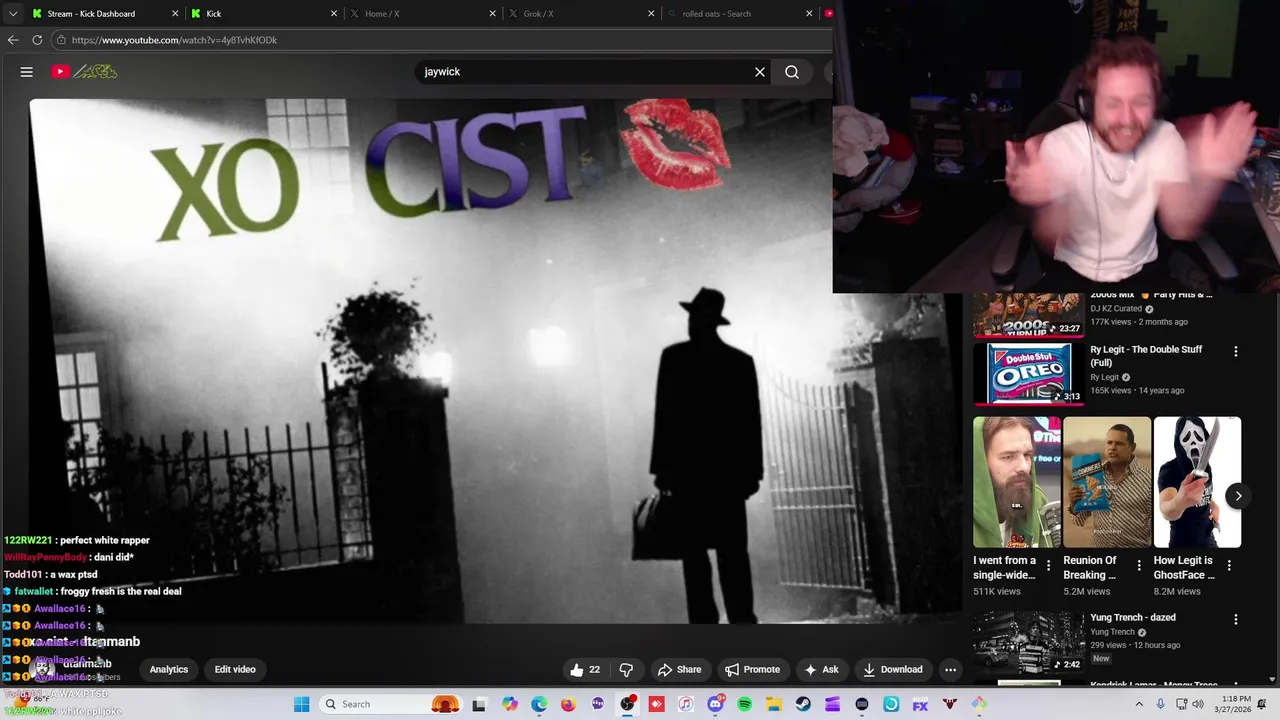Close the Stream - Kick Dashboard tab
The image size is (1280, 720).
tap(176, 14)
